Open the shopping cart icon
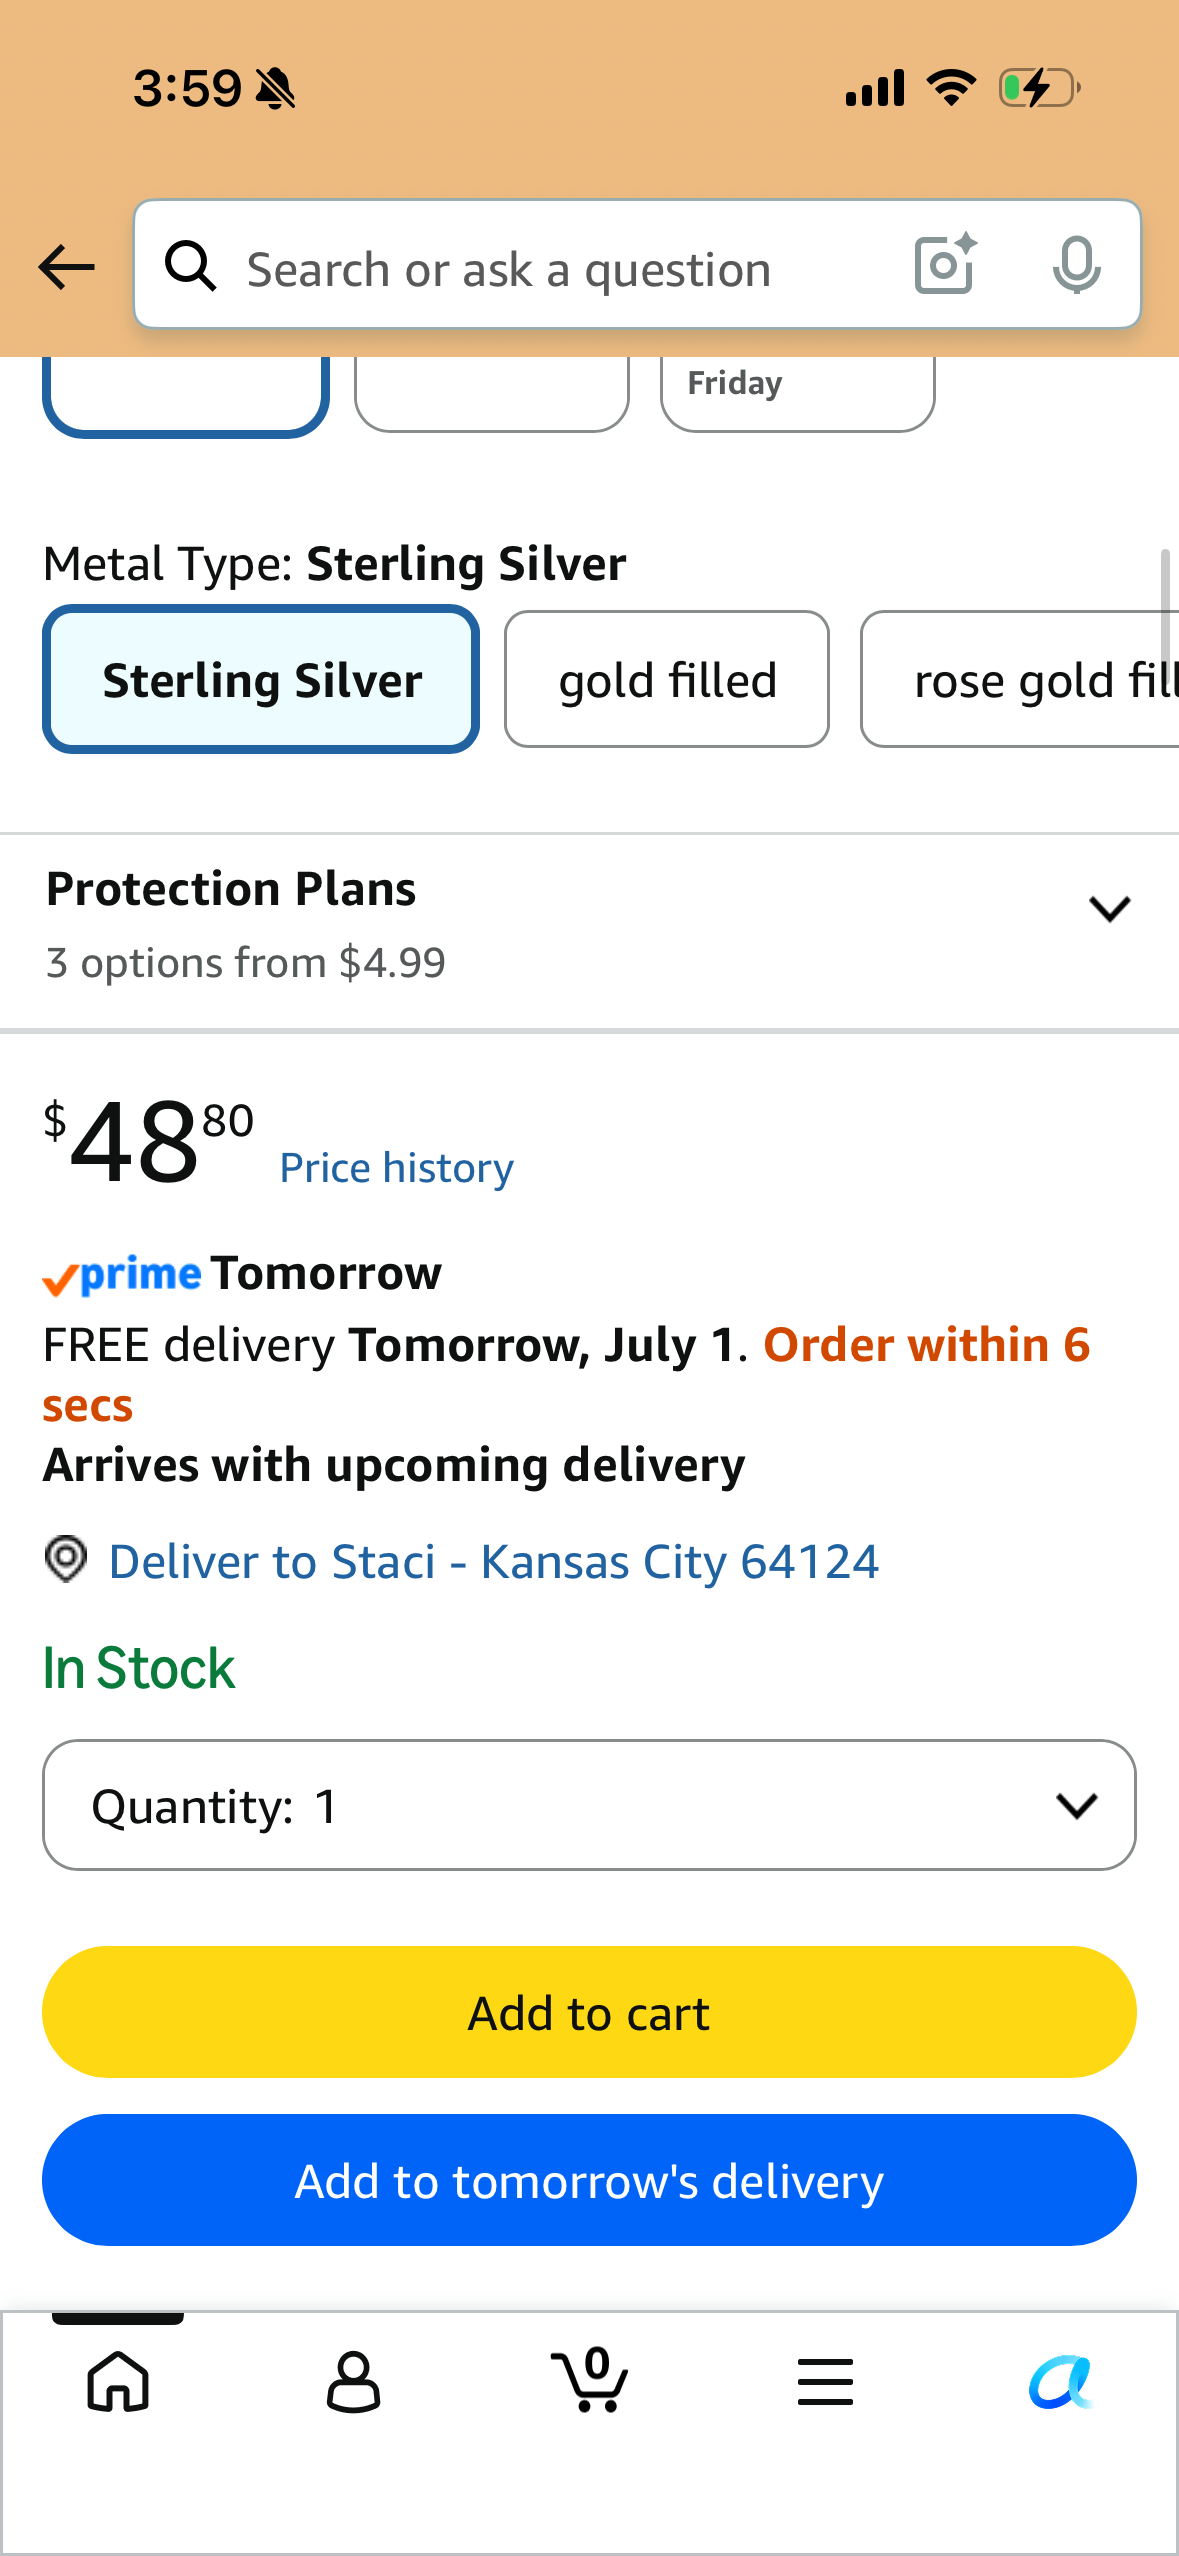This screenshot has height=2556, width=1179. pos(590,2379)
